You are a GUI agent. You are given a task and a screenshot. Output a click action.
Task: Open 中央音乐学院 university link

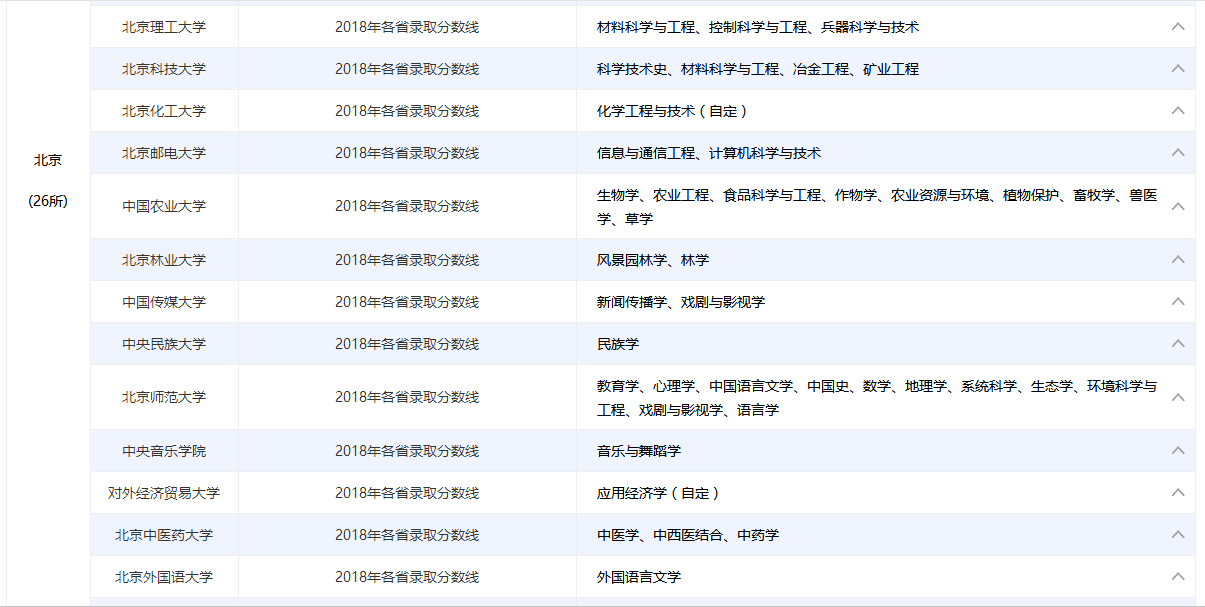pyautogui.click(x=164, y=451)
